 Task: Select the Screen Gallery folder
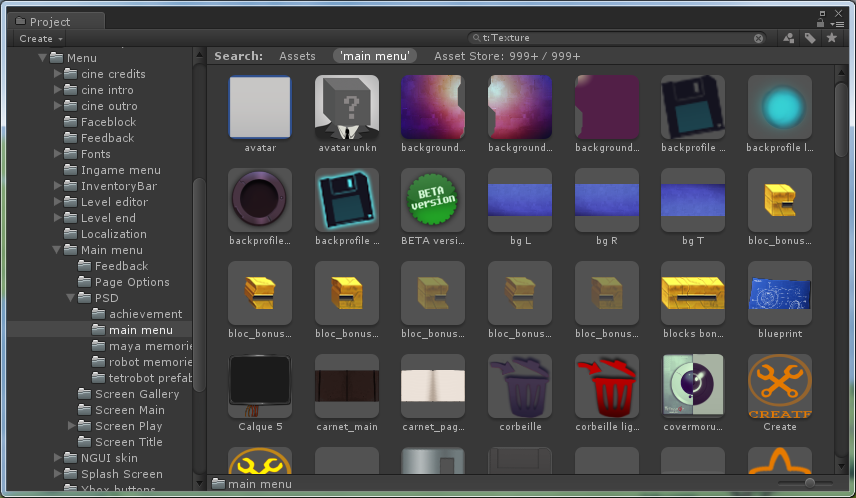pos(128,394)
